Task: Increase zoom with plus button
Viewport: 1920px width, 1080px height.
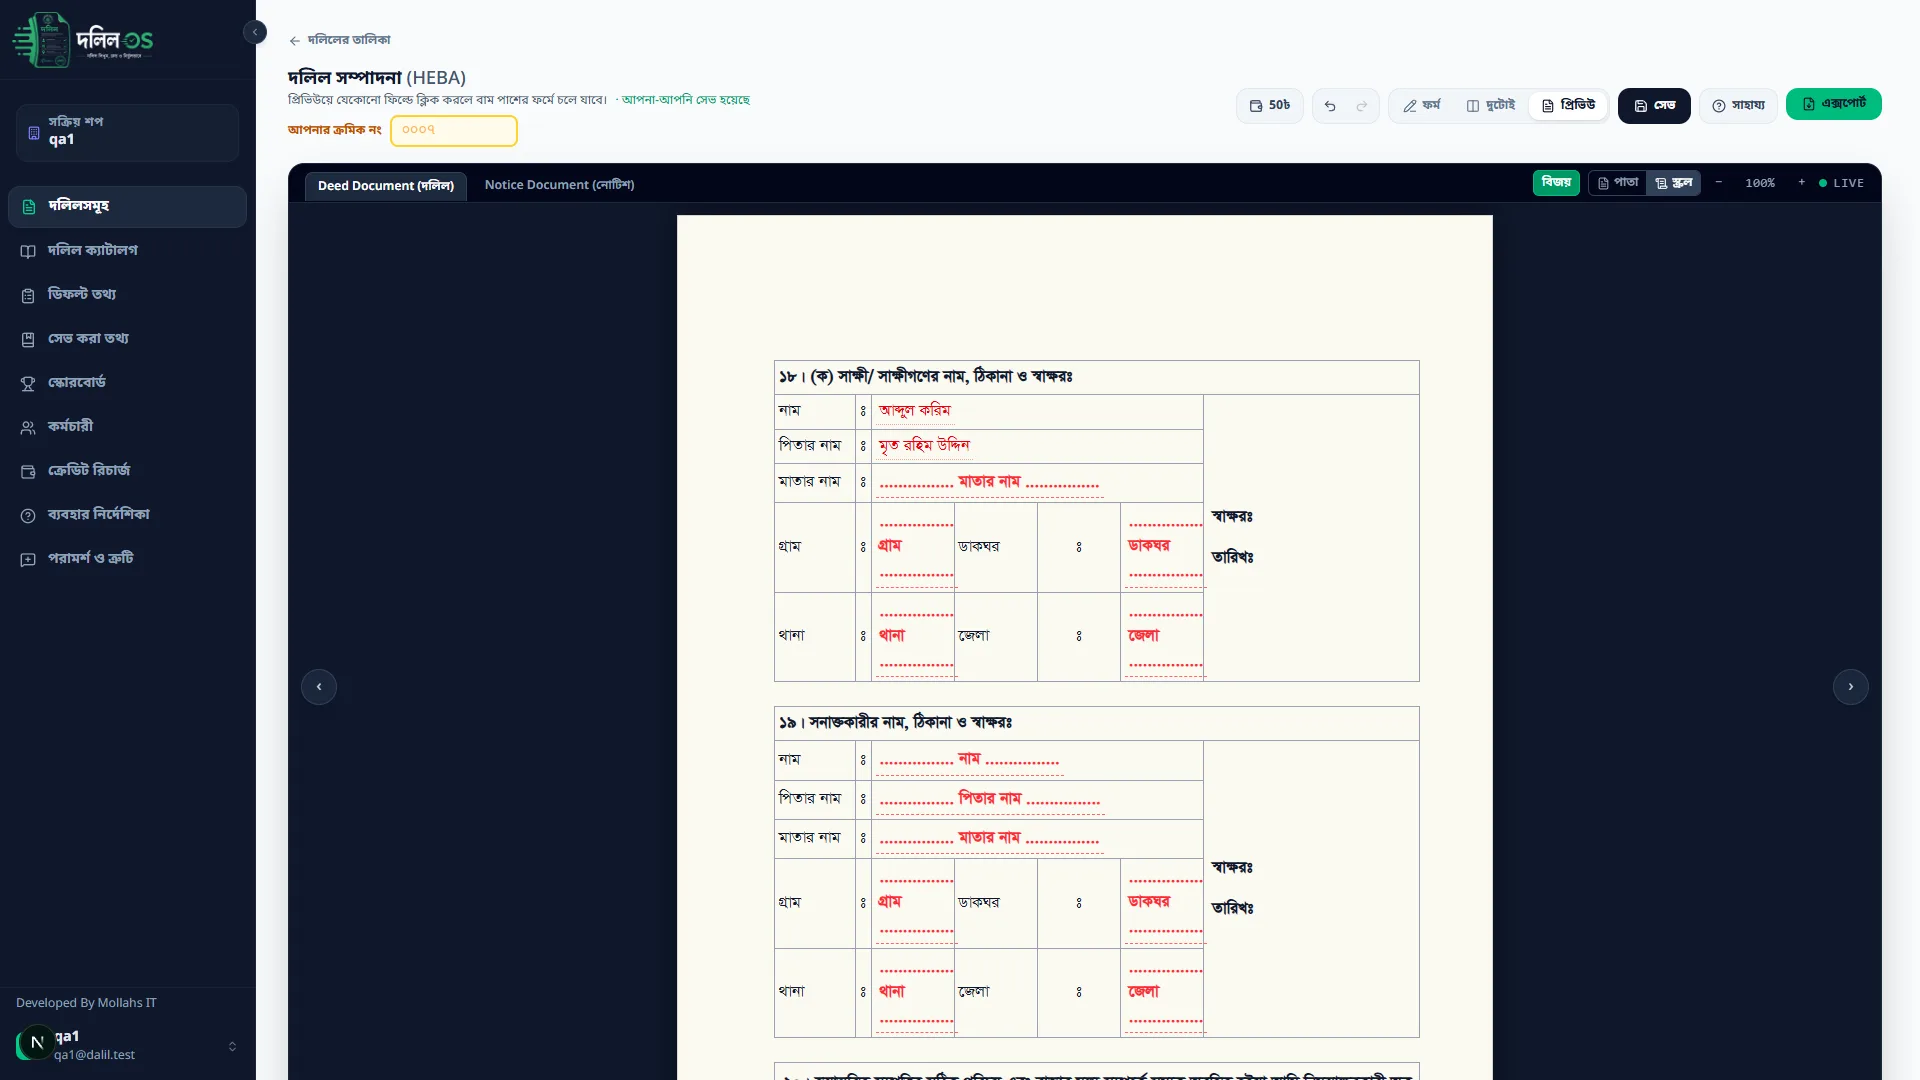Action: (1802, 183)
